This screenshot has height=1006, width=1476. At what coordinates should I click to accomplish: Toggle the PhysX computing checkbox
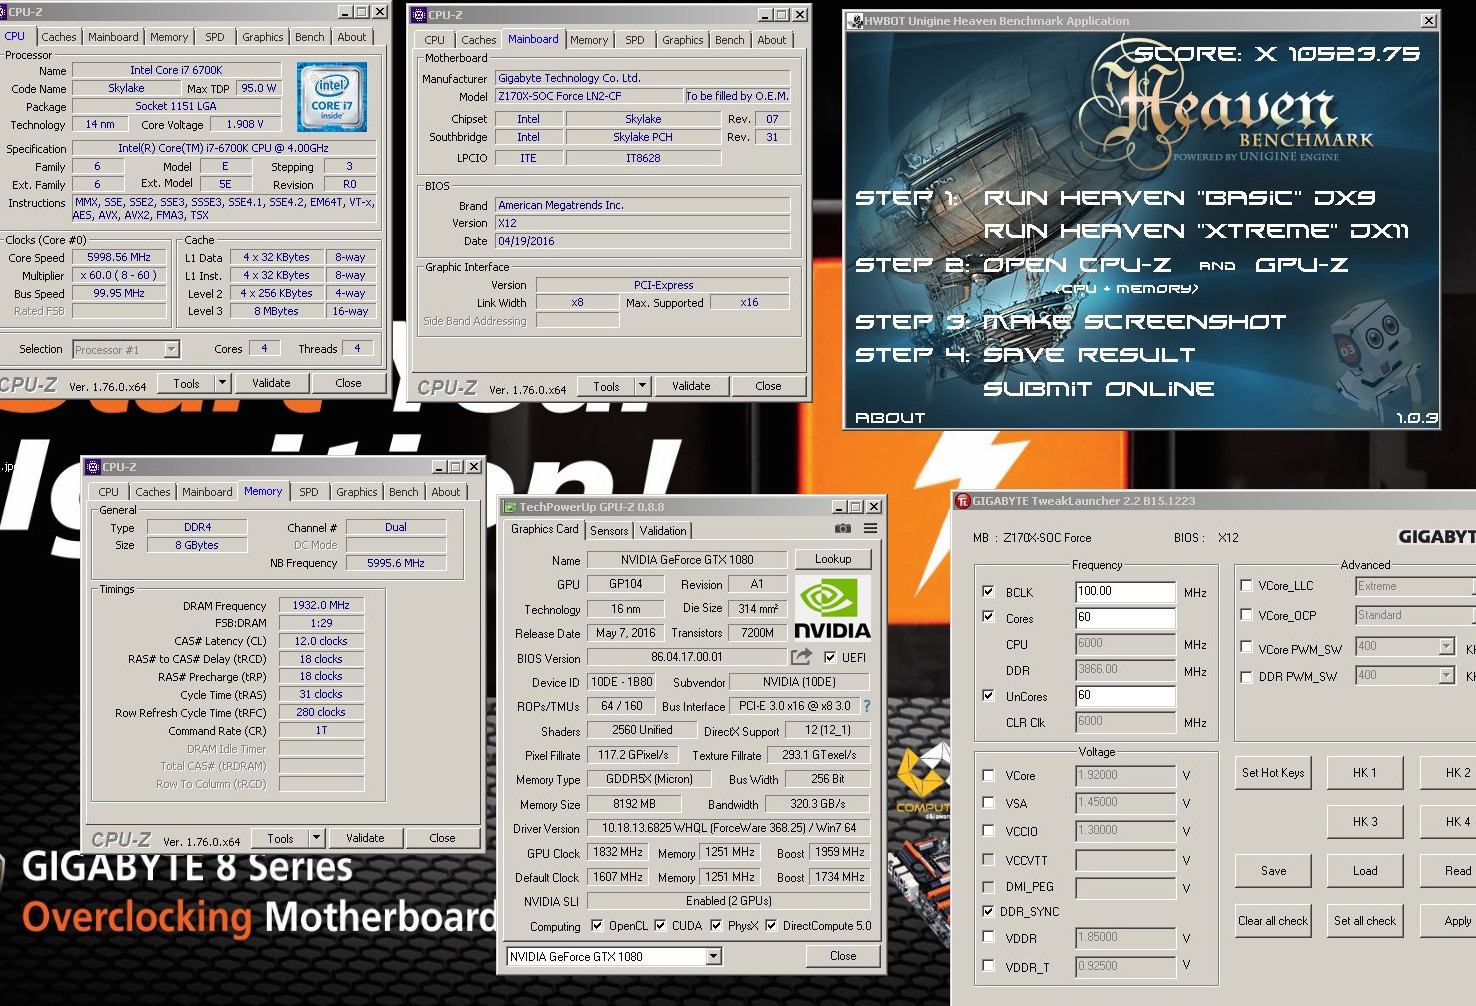coord(716,926)
